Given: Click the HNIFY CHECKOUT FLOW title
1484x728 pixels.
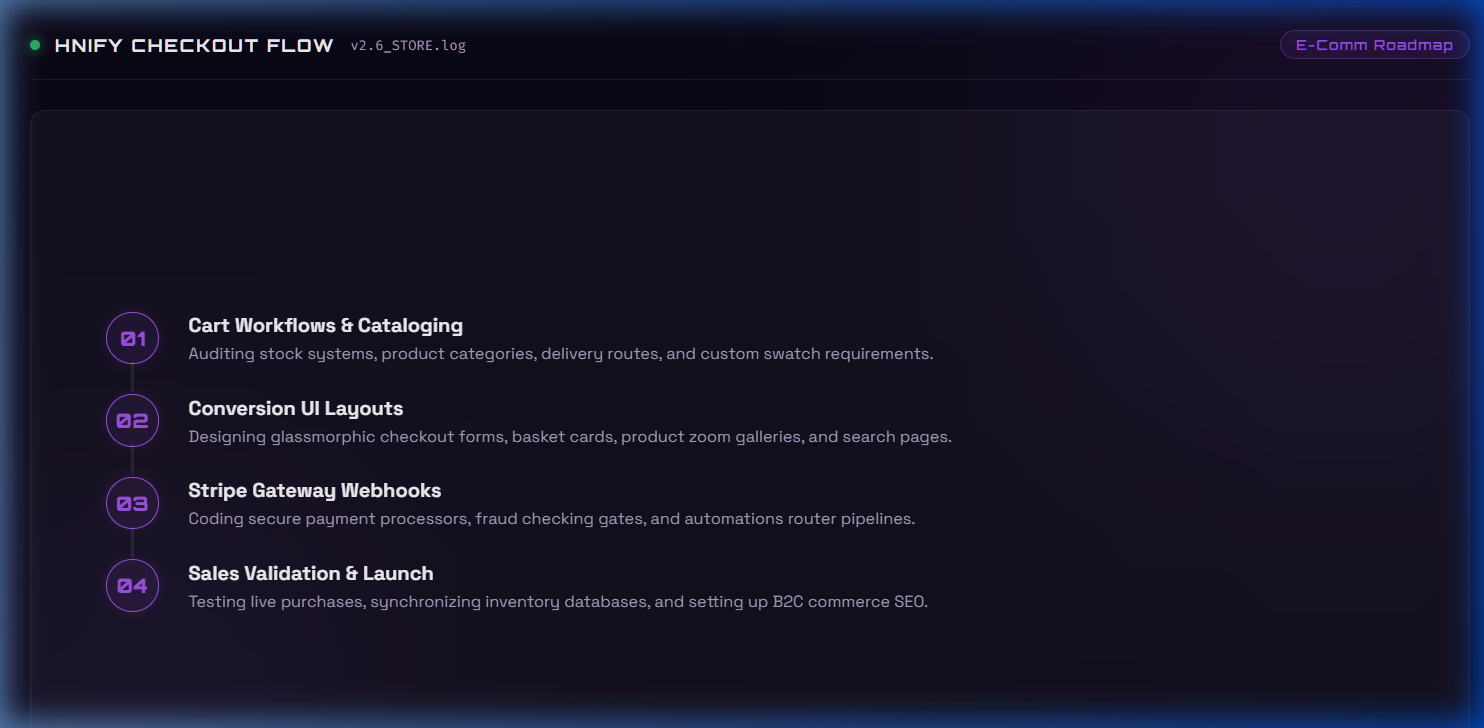Looking at the screenshot, I should (194, 45).
